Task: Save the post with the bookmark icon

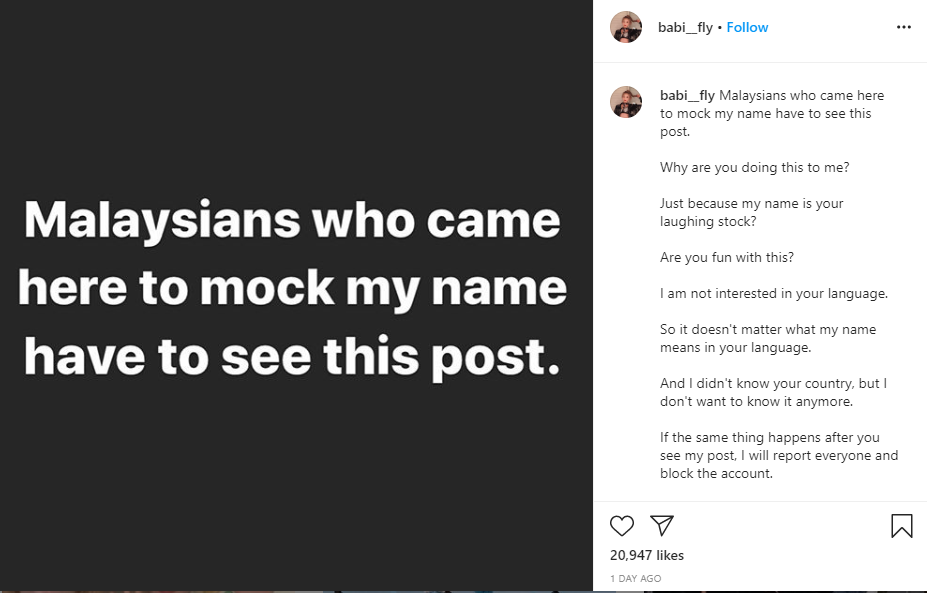Action: pyautogui.click(x=901, y=526)
